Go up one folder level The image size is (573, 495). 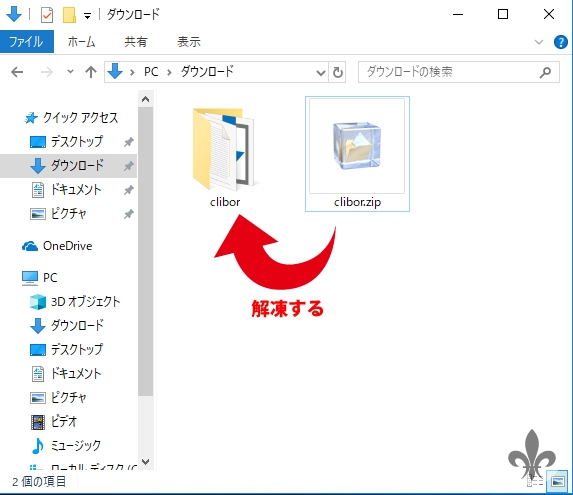click(91, 72)
